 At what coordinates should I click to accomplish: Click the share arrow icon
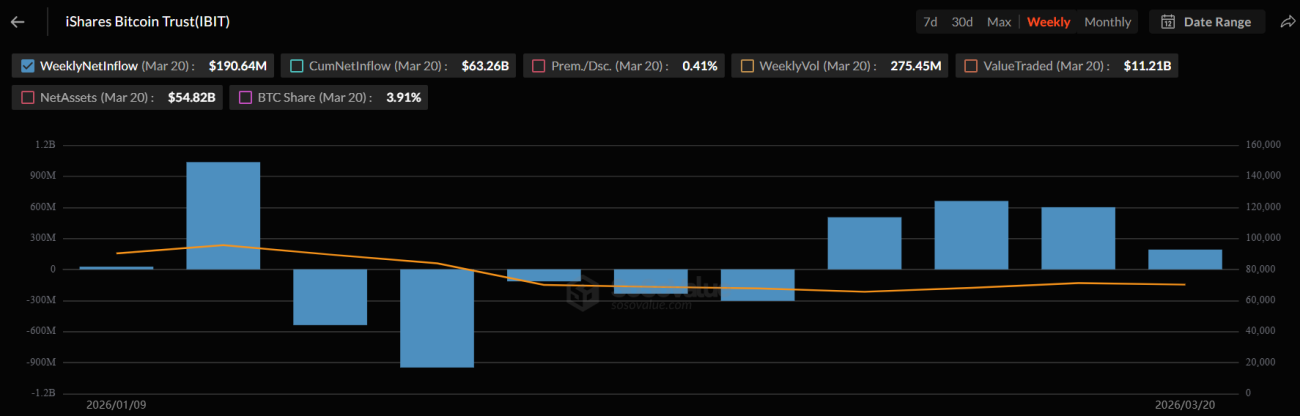coord(1287,22)
